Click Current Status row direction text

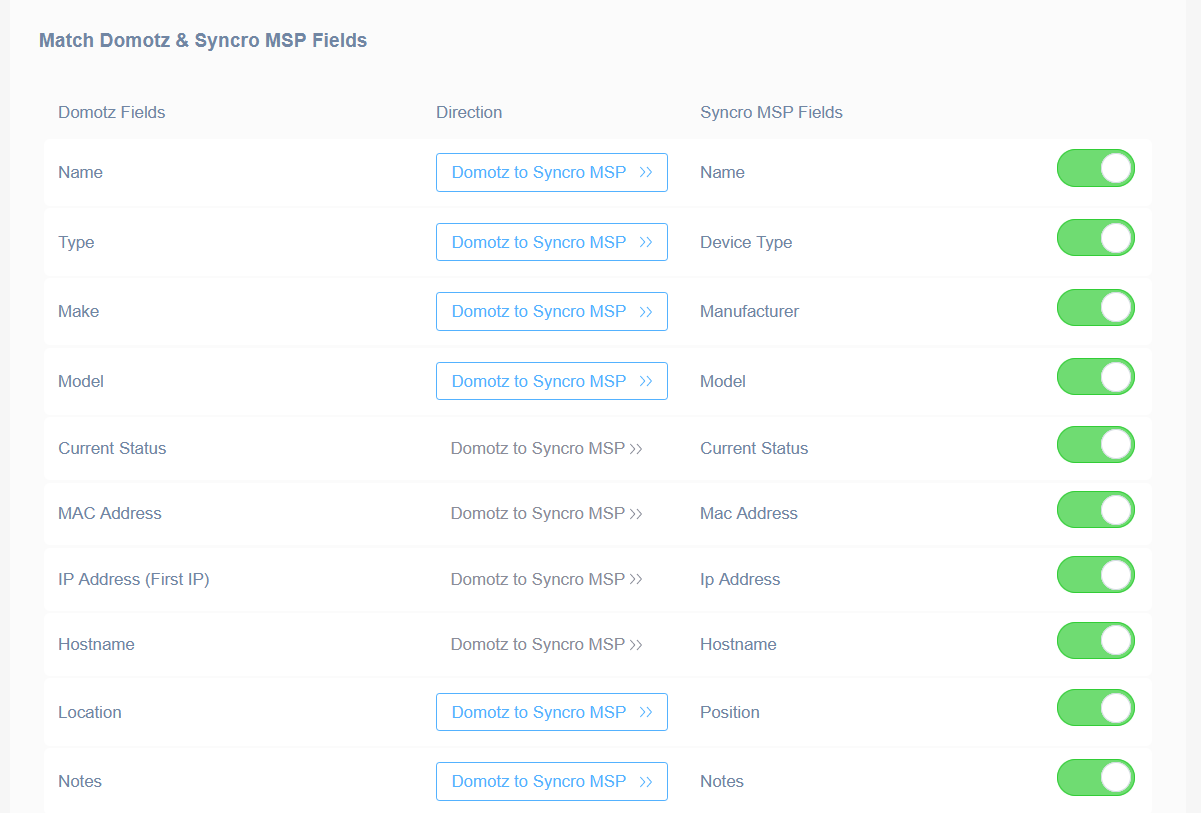[x=547, y=448]
